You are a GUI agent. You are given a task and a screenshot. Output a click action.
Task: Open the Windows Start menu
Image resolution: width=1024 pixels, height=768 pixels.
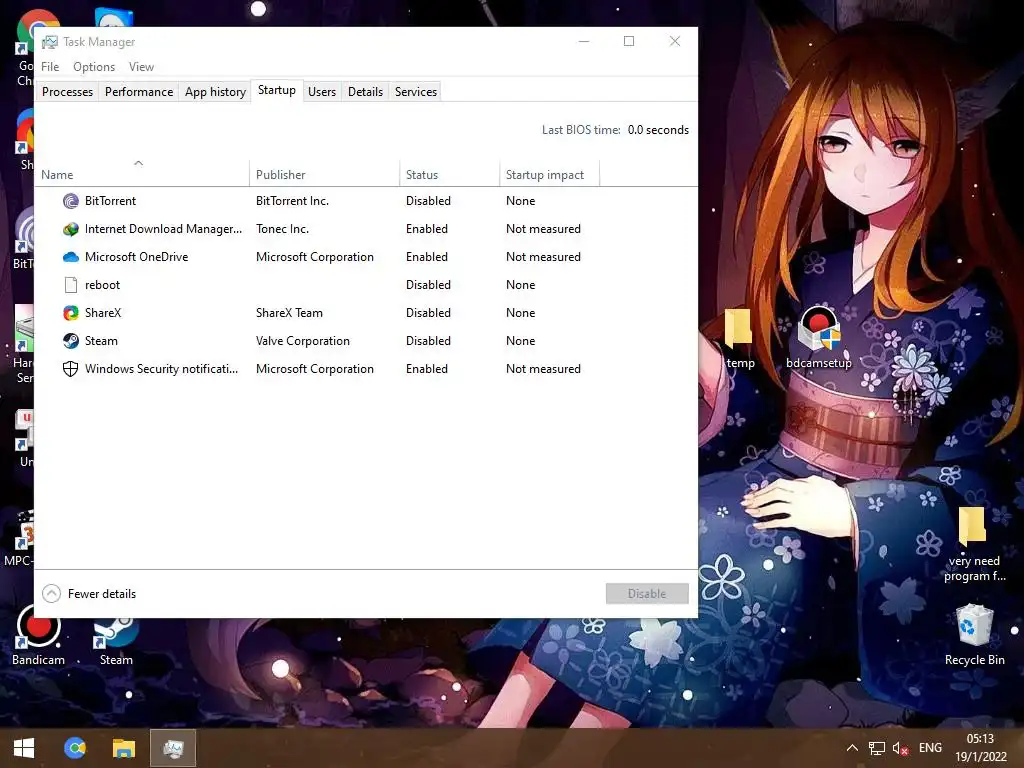(24, 748)
